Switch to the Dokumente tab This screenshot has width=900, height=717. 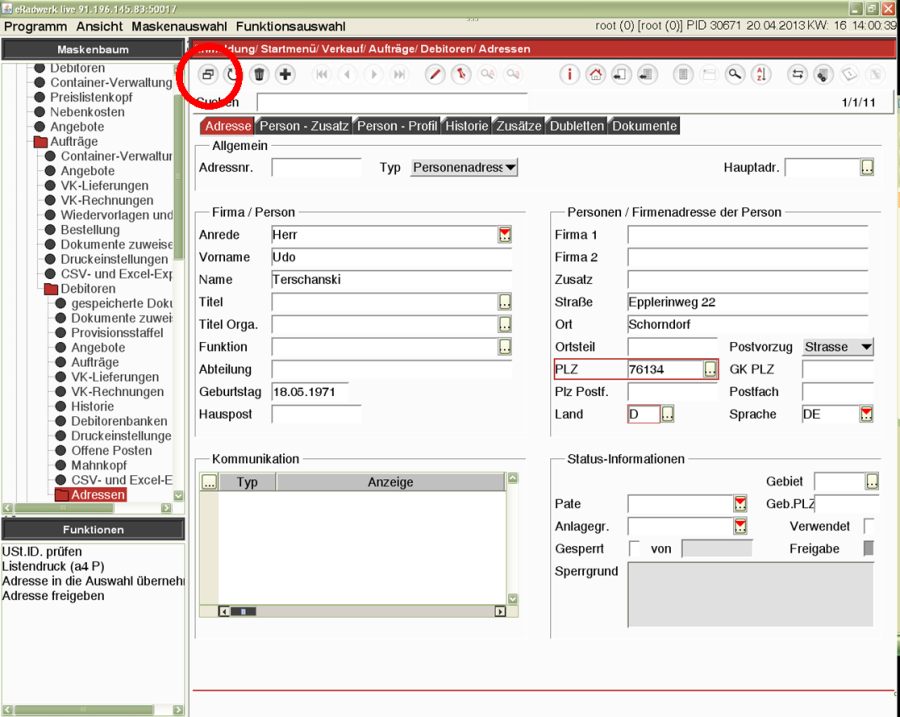click(645, 126)
